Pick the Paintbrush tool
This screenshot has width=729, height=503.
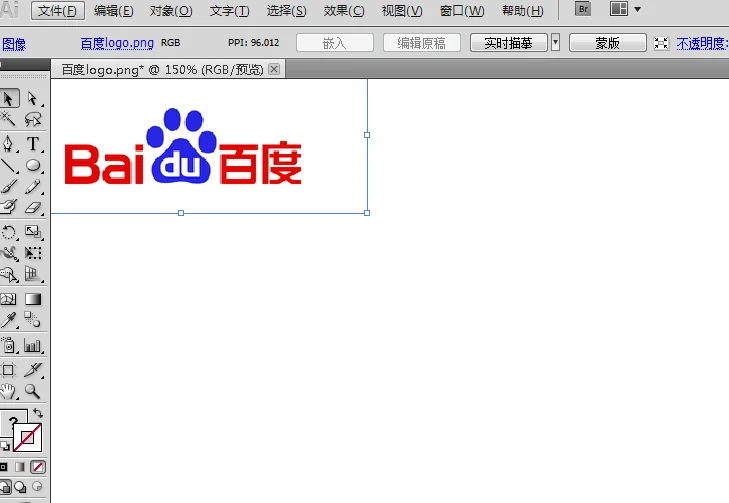8,186
